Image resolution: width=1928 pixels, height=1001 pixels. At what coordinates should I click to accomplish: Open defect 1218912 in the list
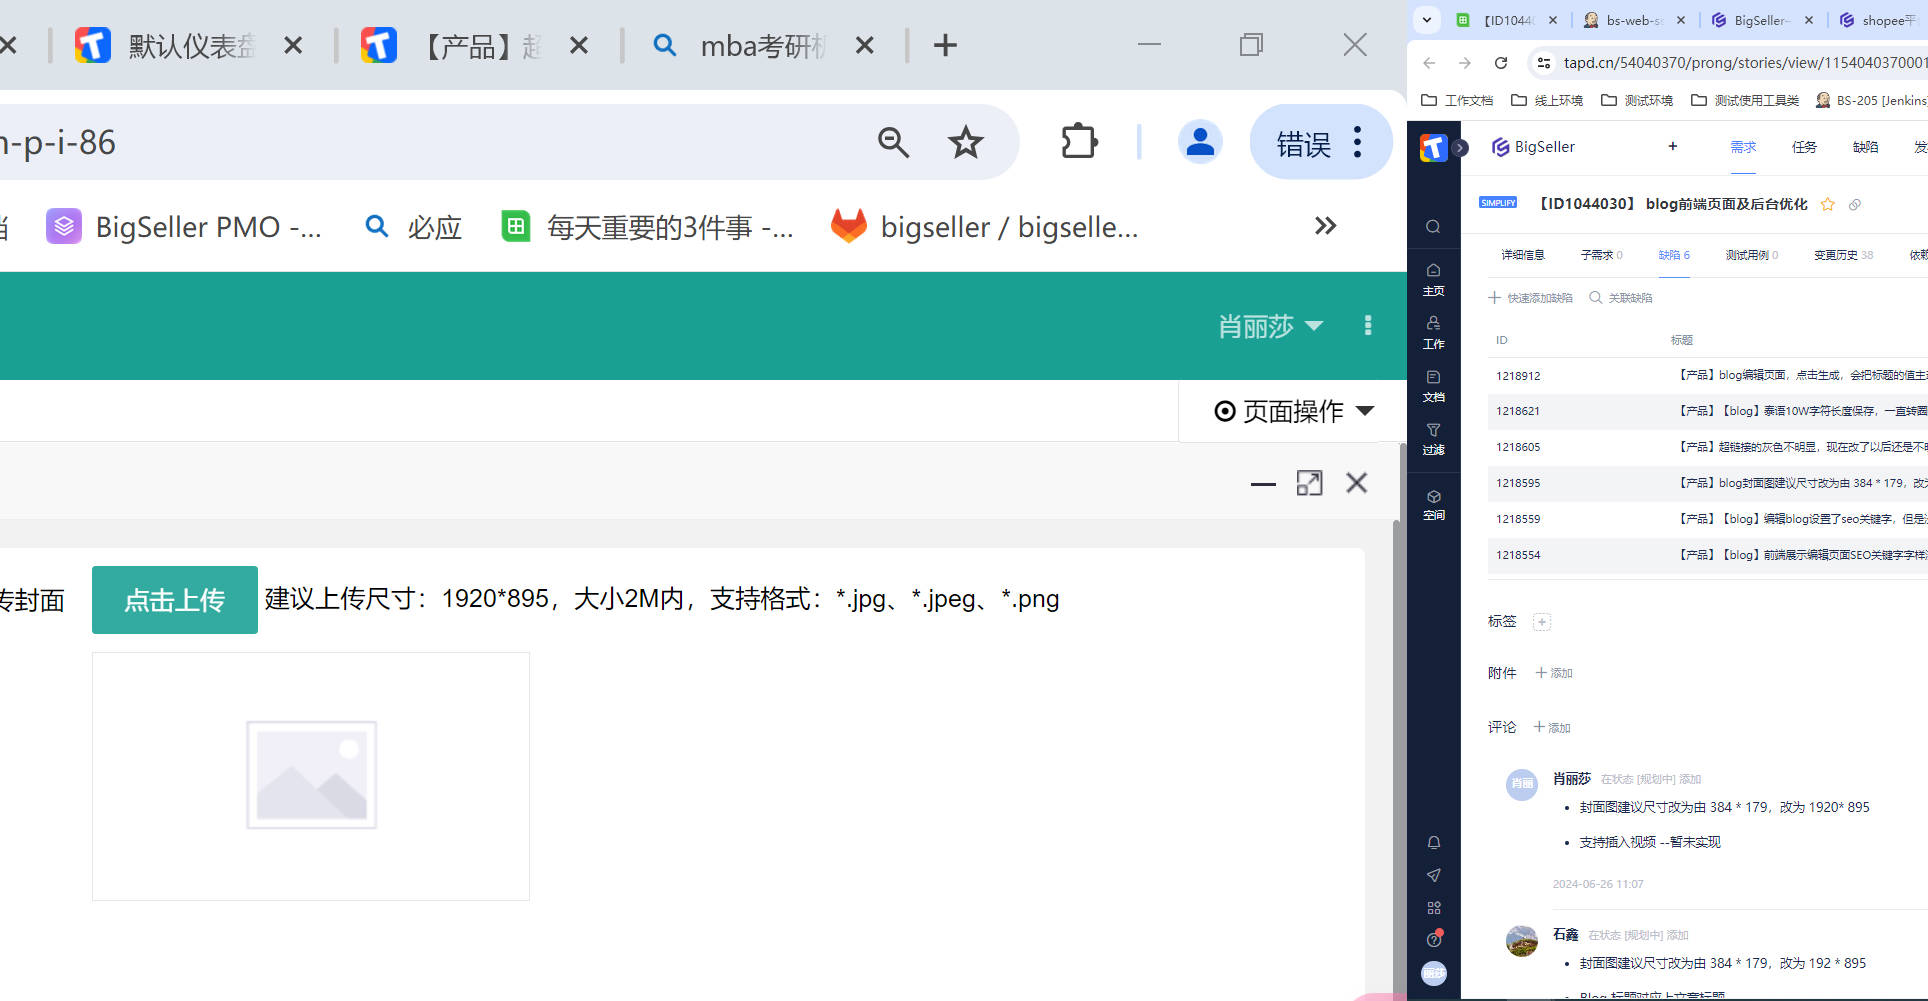1518,376
